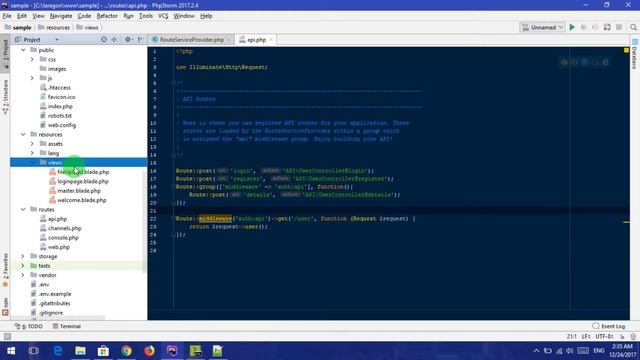Screen dimensions: 640x360
Task: Click the sample breadcrumb in the navigation bar
Action: pyautogui.click(x=18, y=27)
